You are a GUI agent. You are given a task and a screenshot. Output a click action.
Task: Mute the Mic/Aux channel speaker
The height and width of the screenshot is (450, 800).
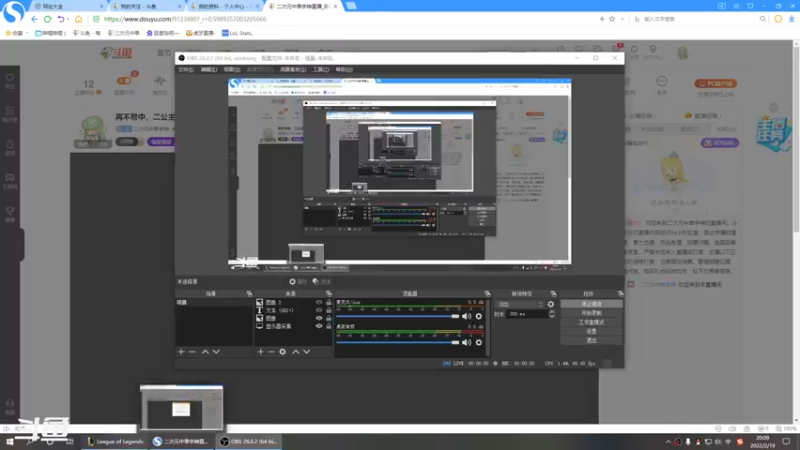coord(466,316)
